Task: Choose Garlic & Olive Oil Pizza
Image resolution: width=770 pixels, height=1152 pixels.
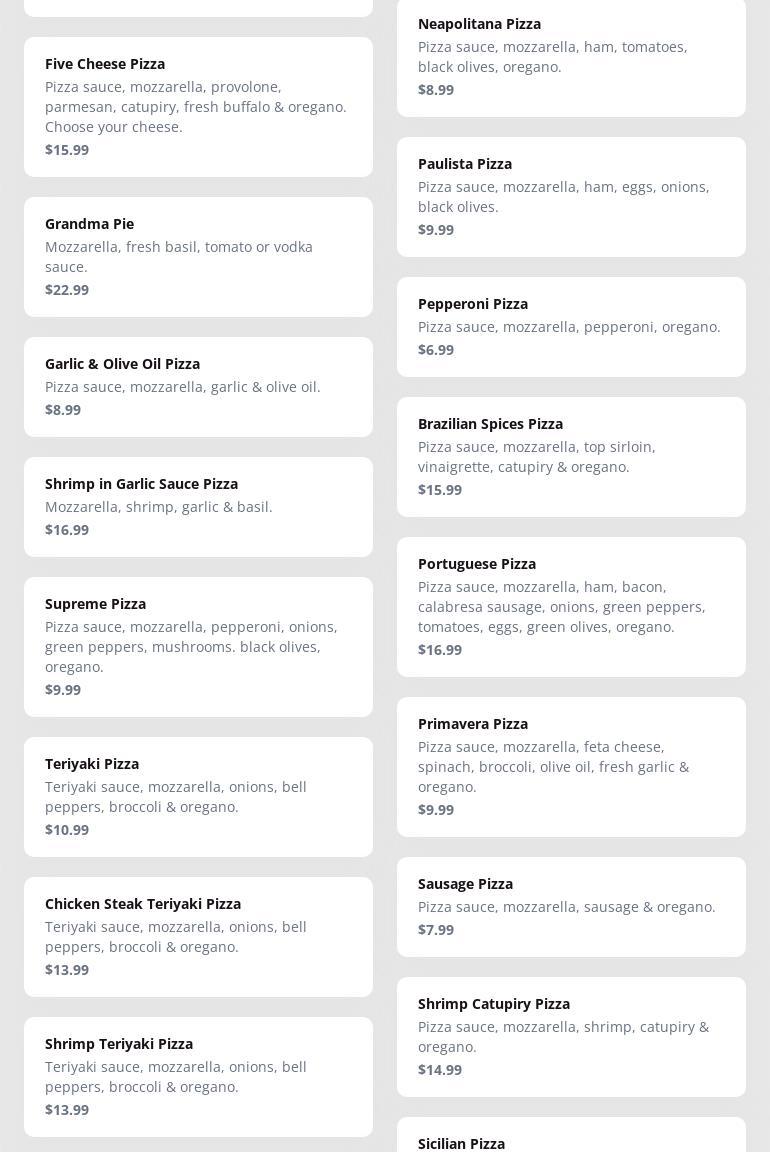Action: [x=198, y=386]
